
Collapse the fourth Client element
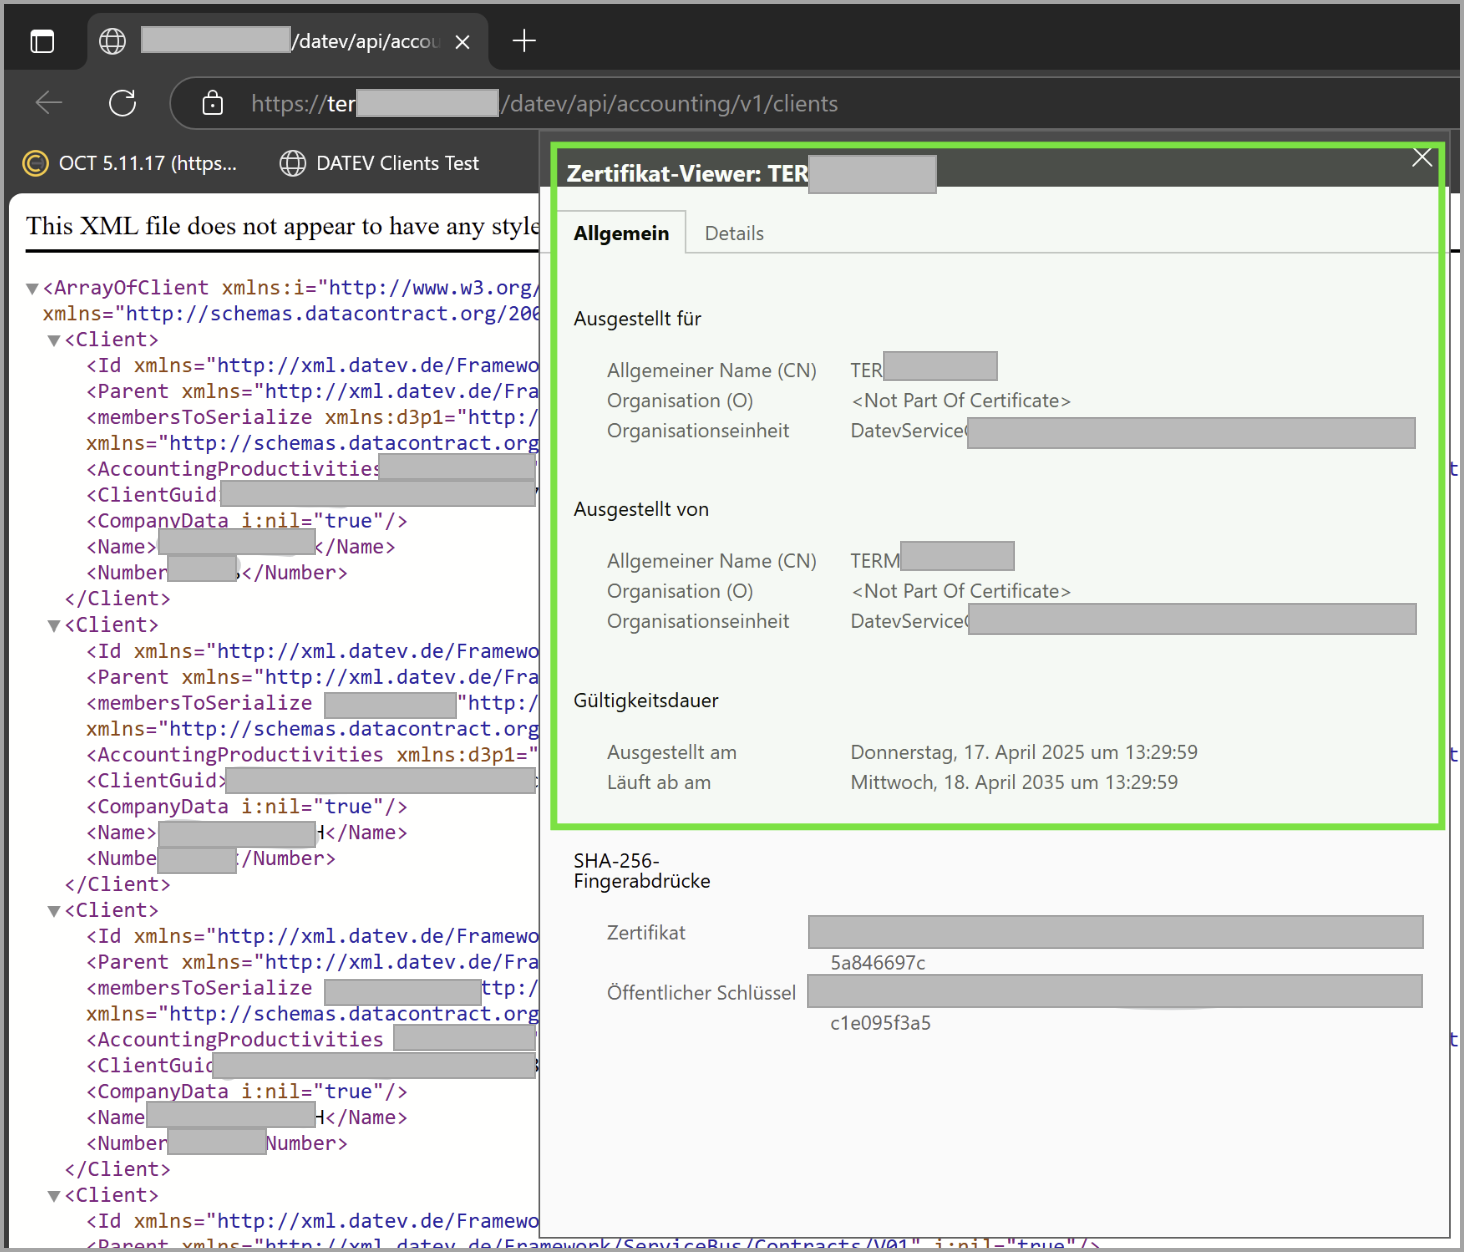(54, 1196)
